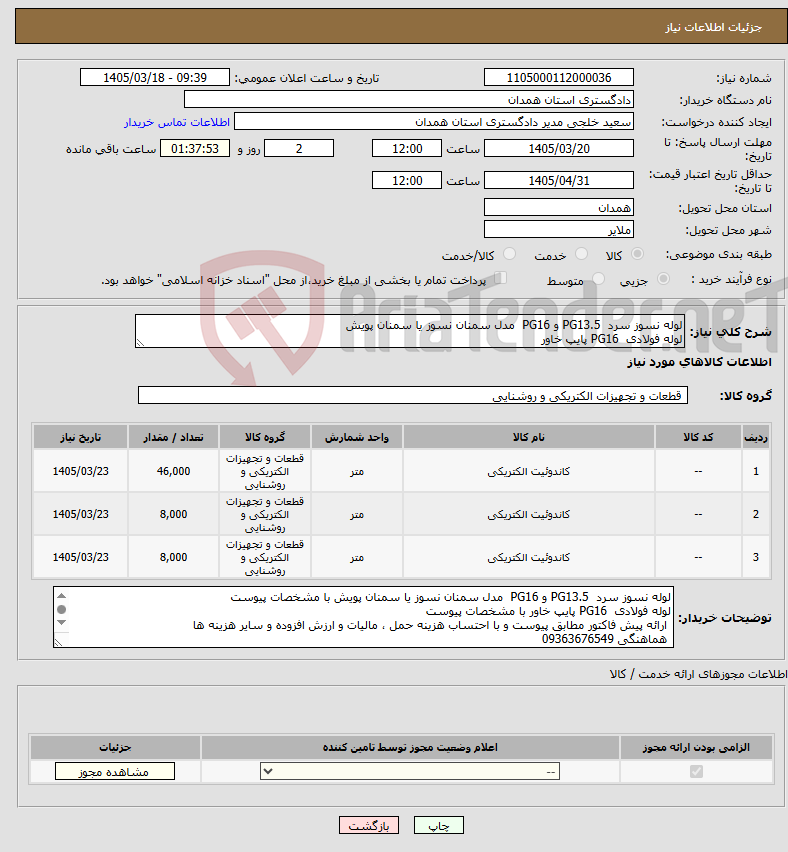Screen dimensions: 788x852
Task: Select the کالا/خدمت radio button
Action: [x=510, y=254]
